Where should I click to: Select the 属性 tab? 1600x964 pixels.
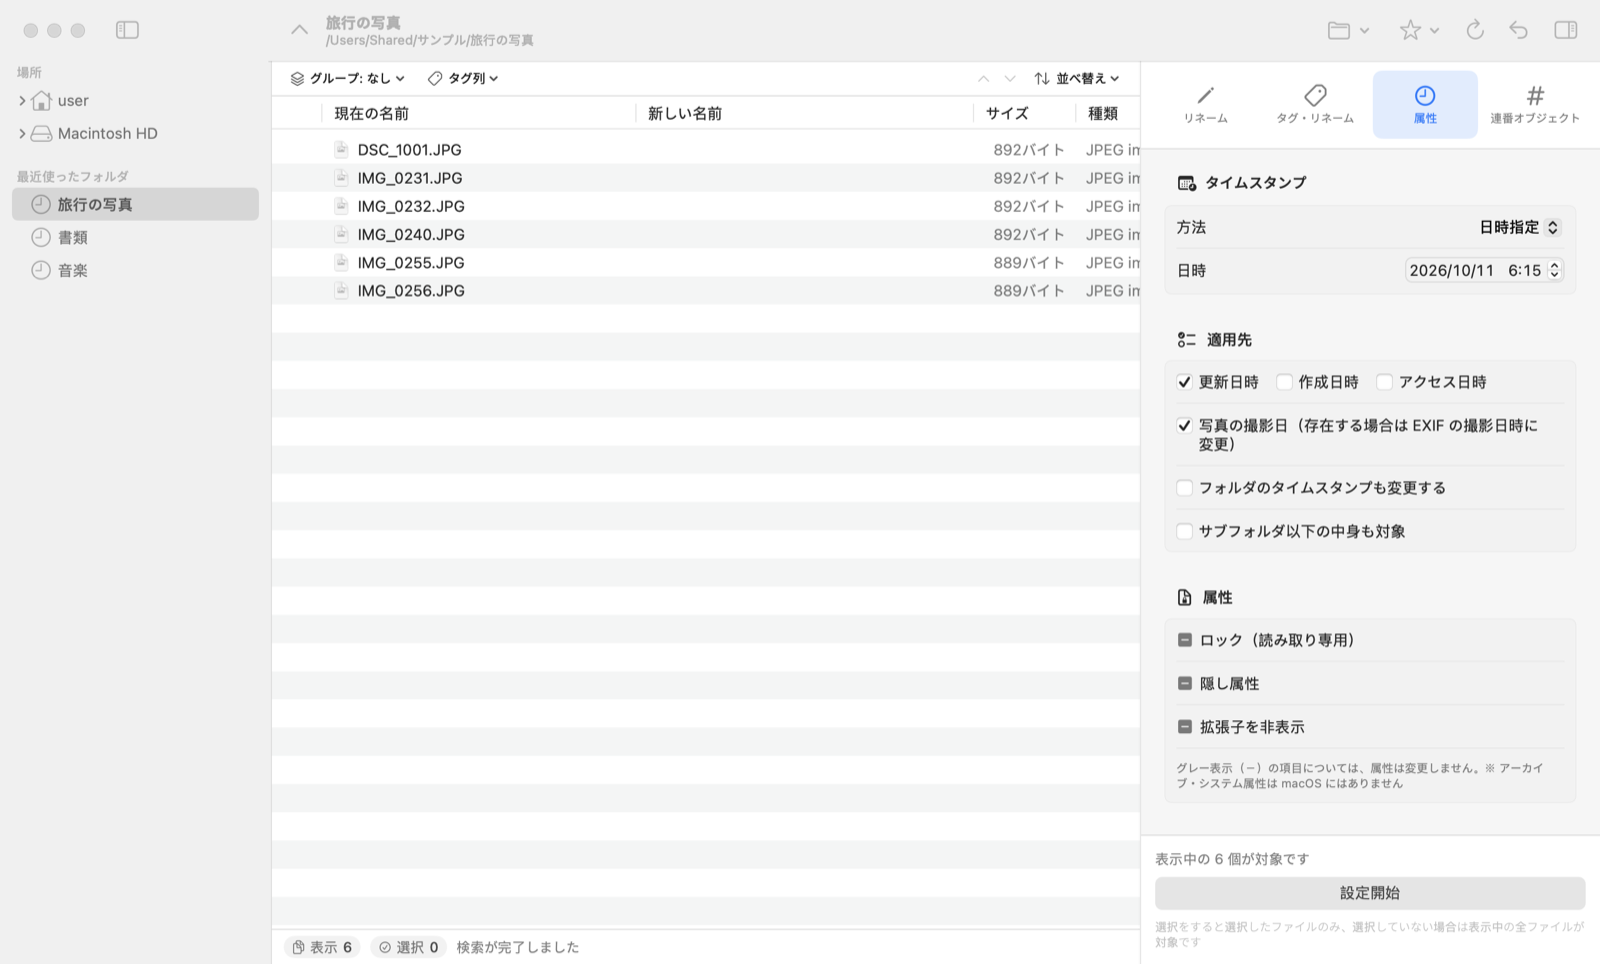1425,105
